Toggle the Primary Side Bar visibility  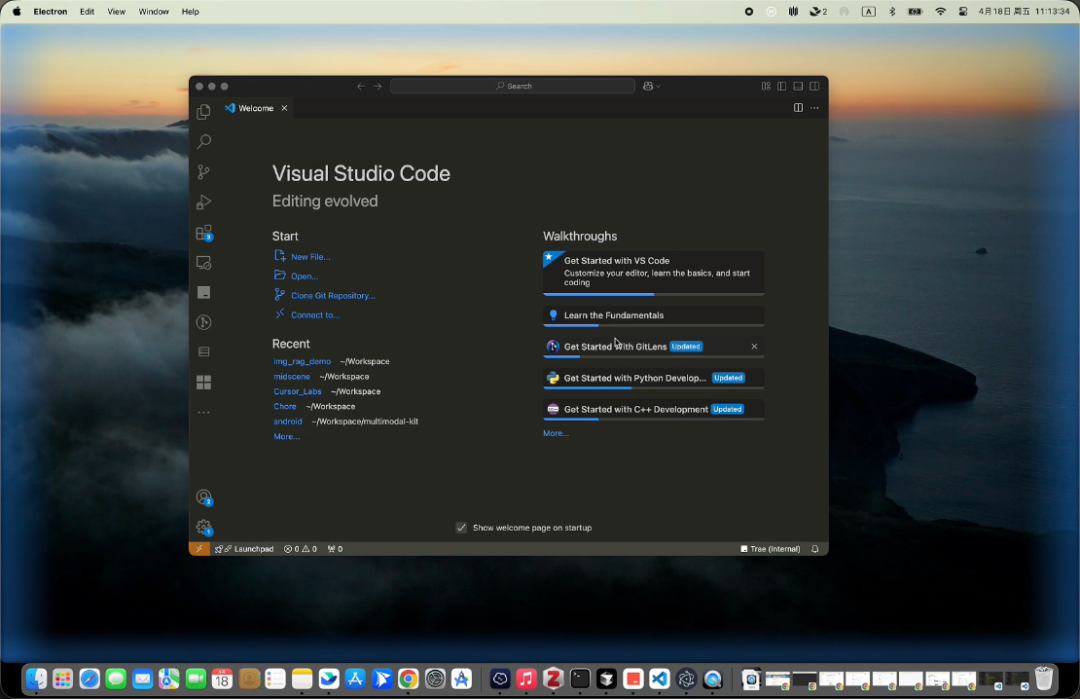point(781,86)
